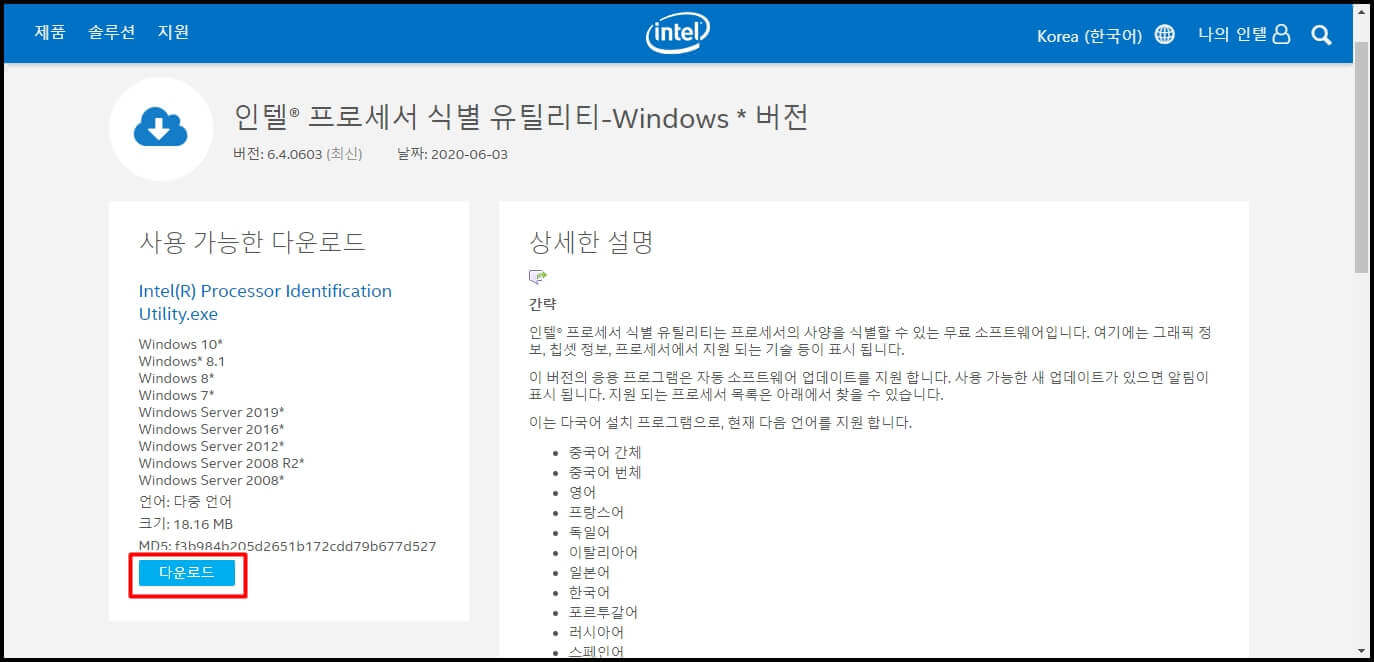The height and width of the screenshot is (662, 1374).
Task: Click 언어: 다중 언어 line
Action: pyautogui.click(x=186, y=501)
